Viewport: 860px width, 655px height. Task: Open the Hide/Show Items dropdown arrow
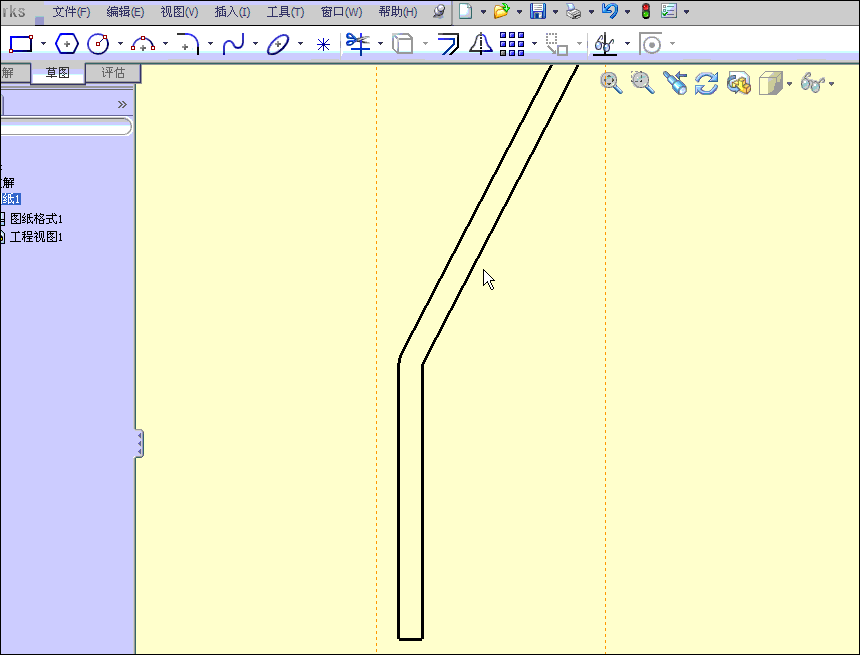point(831,84)
